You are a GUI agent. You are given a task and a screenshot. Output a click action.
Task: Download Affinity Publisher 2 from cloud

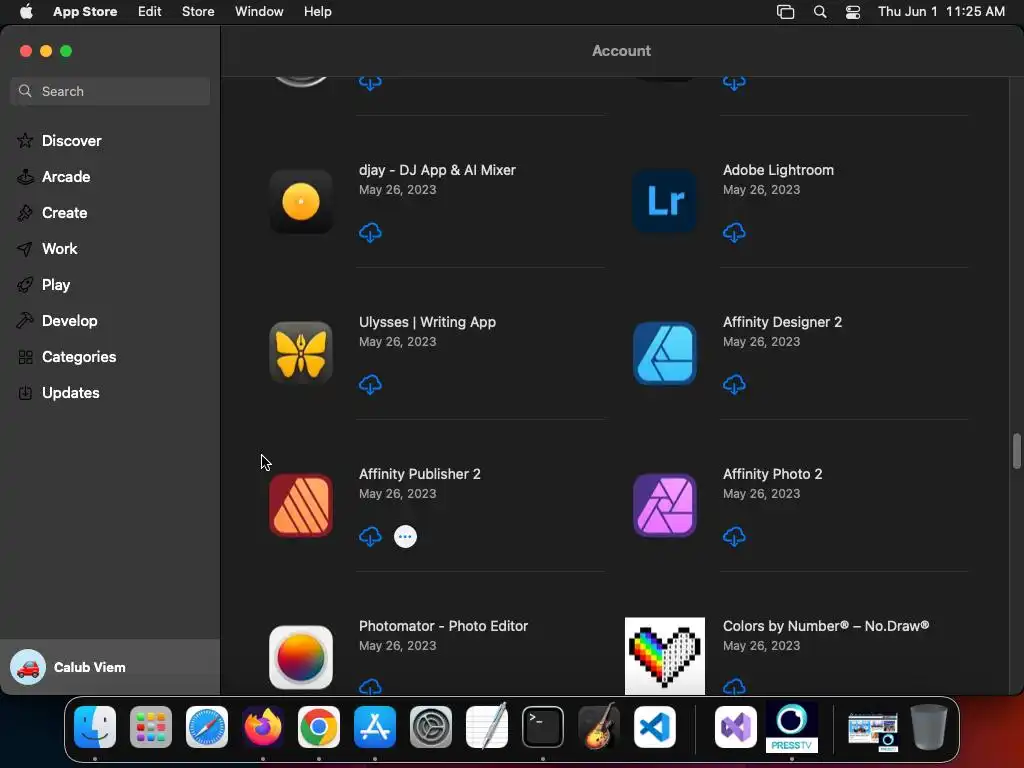tap(370, 537)
